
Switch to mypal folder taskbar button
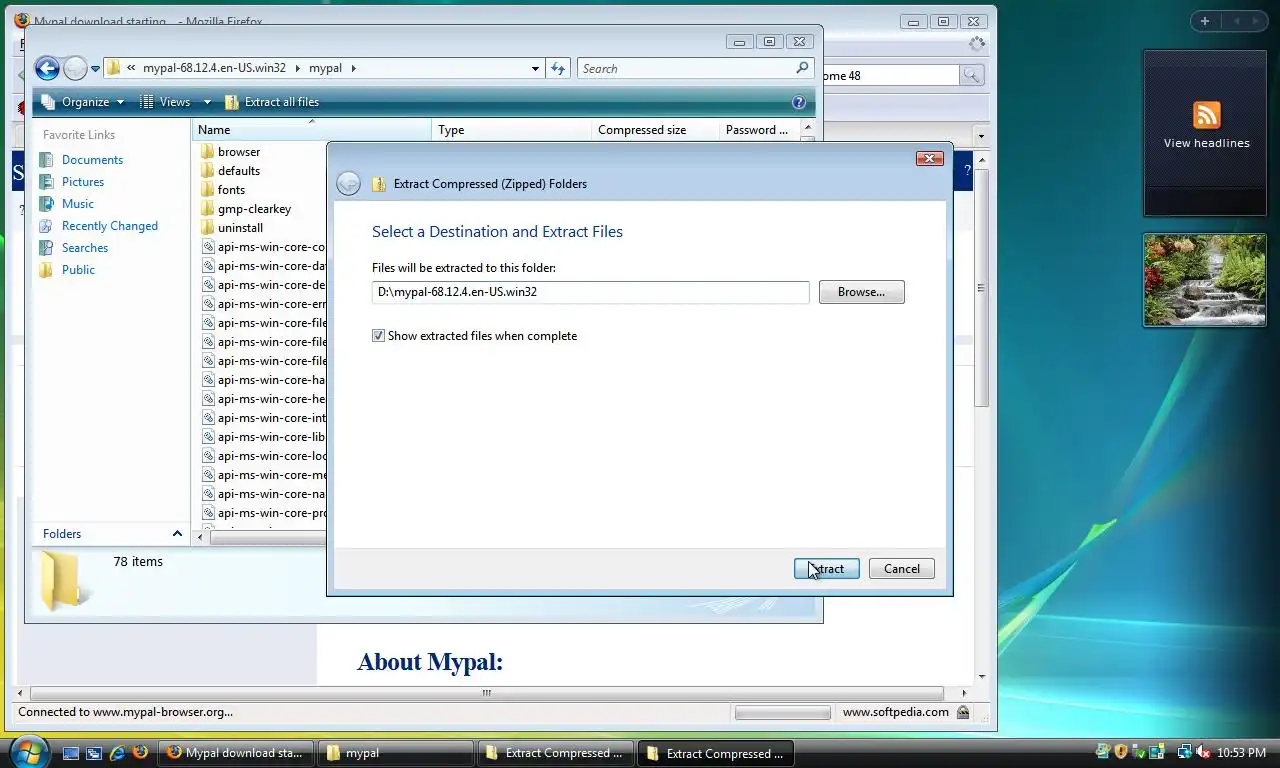395,753
